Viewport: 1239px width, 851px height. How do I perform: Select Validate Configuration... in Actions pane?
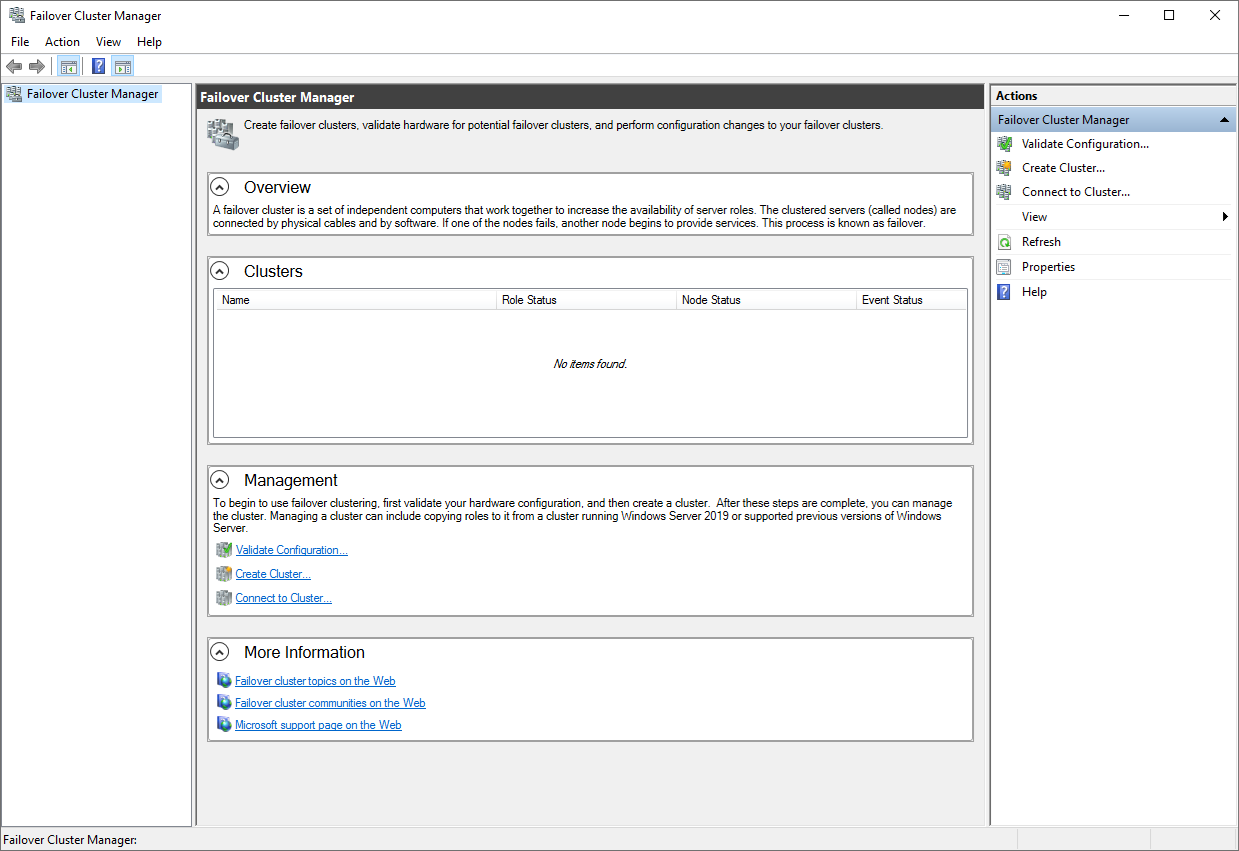pyautogui.click(x=1085, y=144)
